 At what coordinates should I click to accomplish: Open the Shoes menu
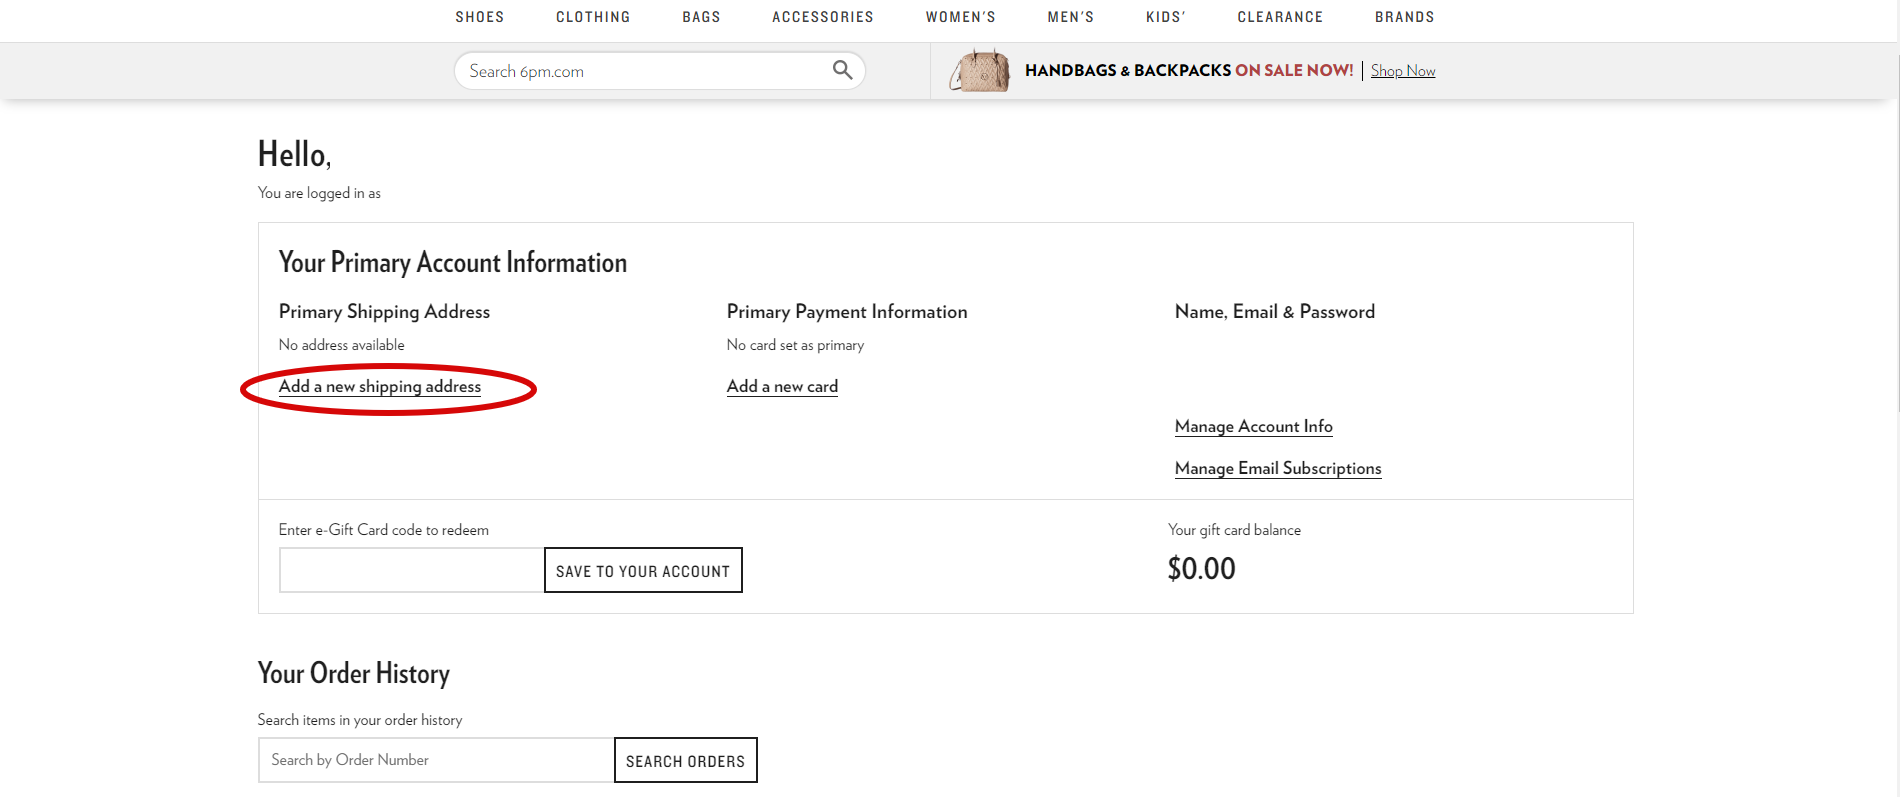click(480, 17)
